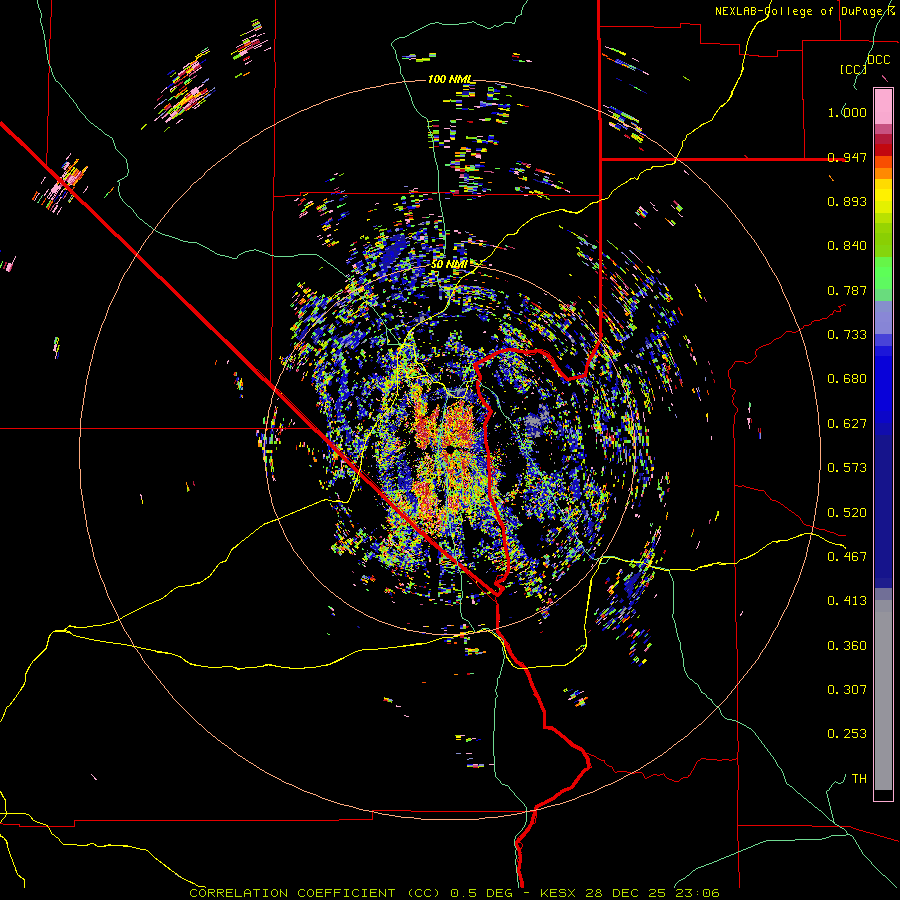Select the 0.467 legend value
Viewport: 900px width, 900px height.
[847, 557]
